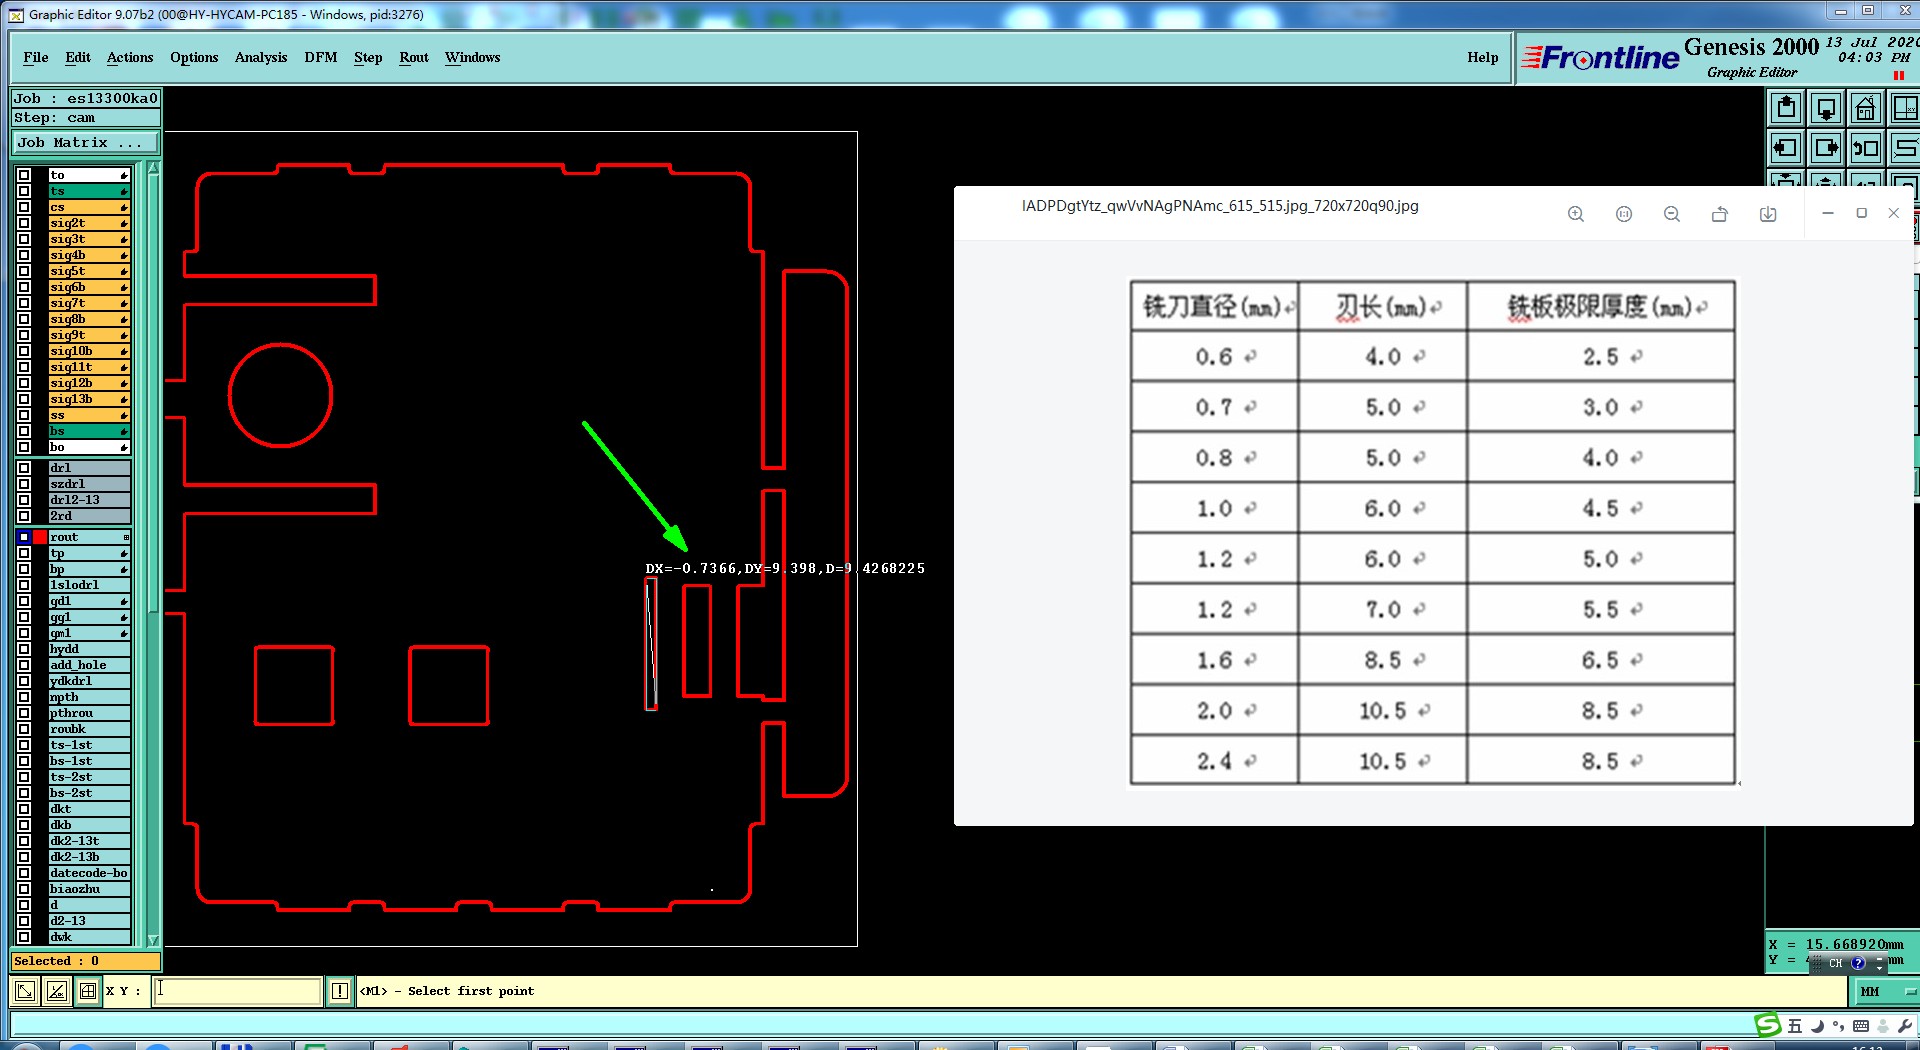This screenshot has height=1050, width=1920.
Task: Click the red pause indicator under the clock
Action: point(1898,75)
